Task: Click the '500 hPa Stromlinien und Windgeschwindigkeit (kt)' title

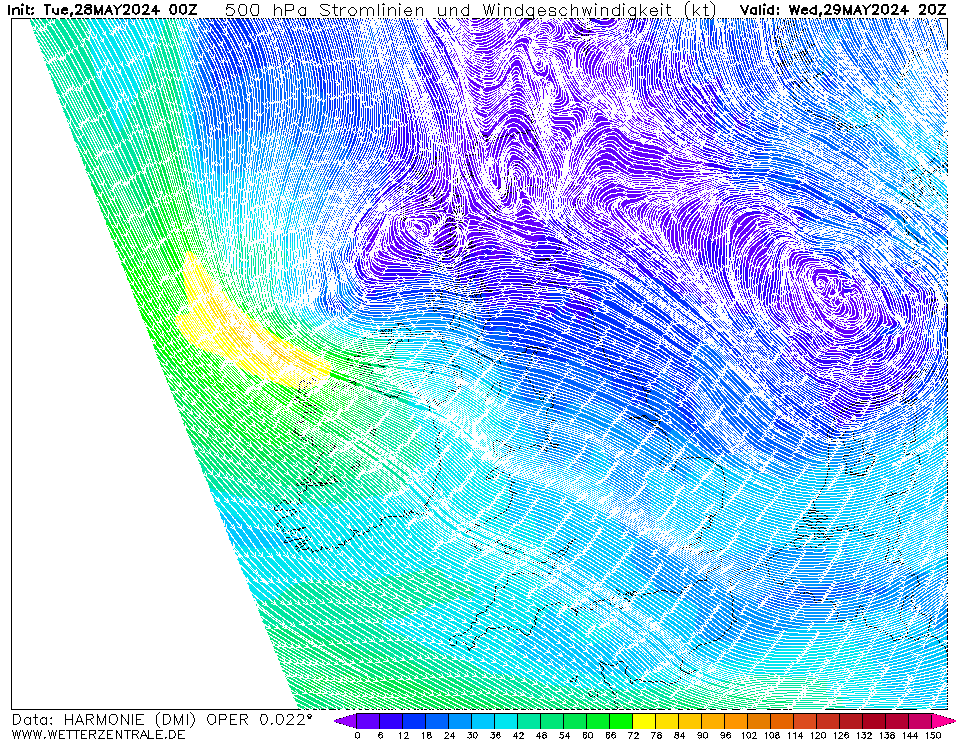Action: [471, 10]
